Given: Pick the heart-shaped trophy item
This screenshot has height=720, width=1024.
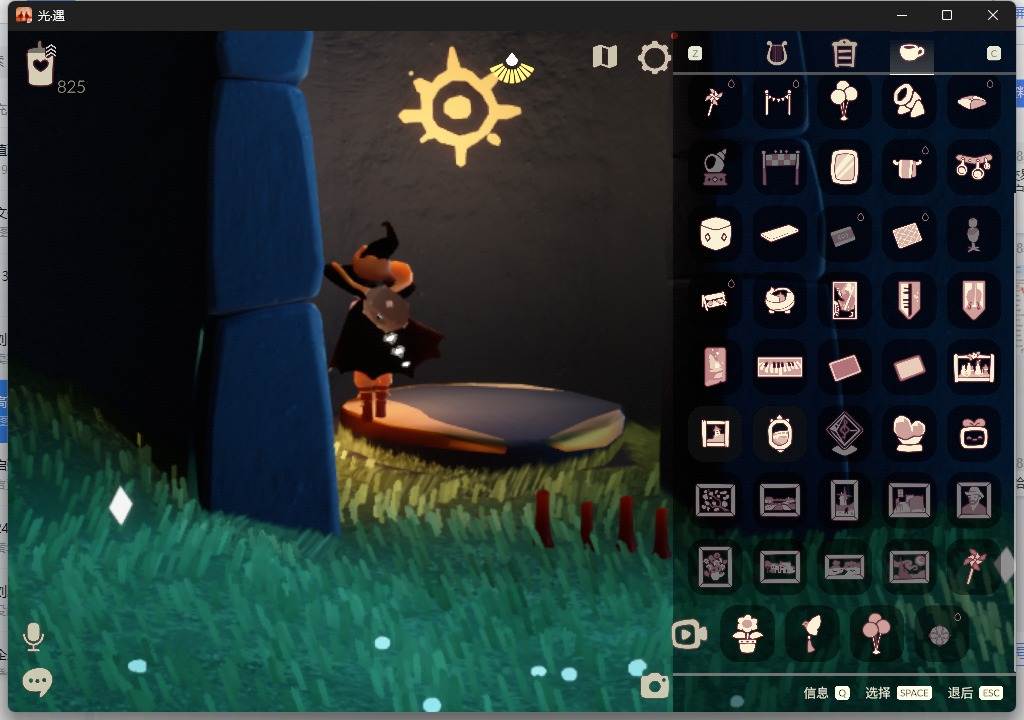Looking at the screenshot, I should (908, 433).
